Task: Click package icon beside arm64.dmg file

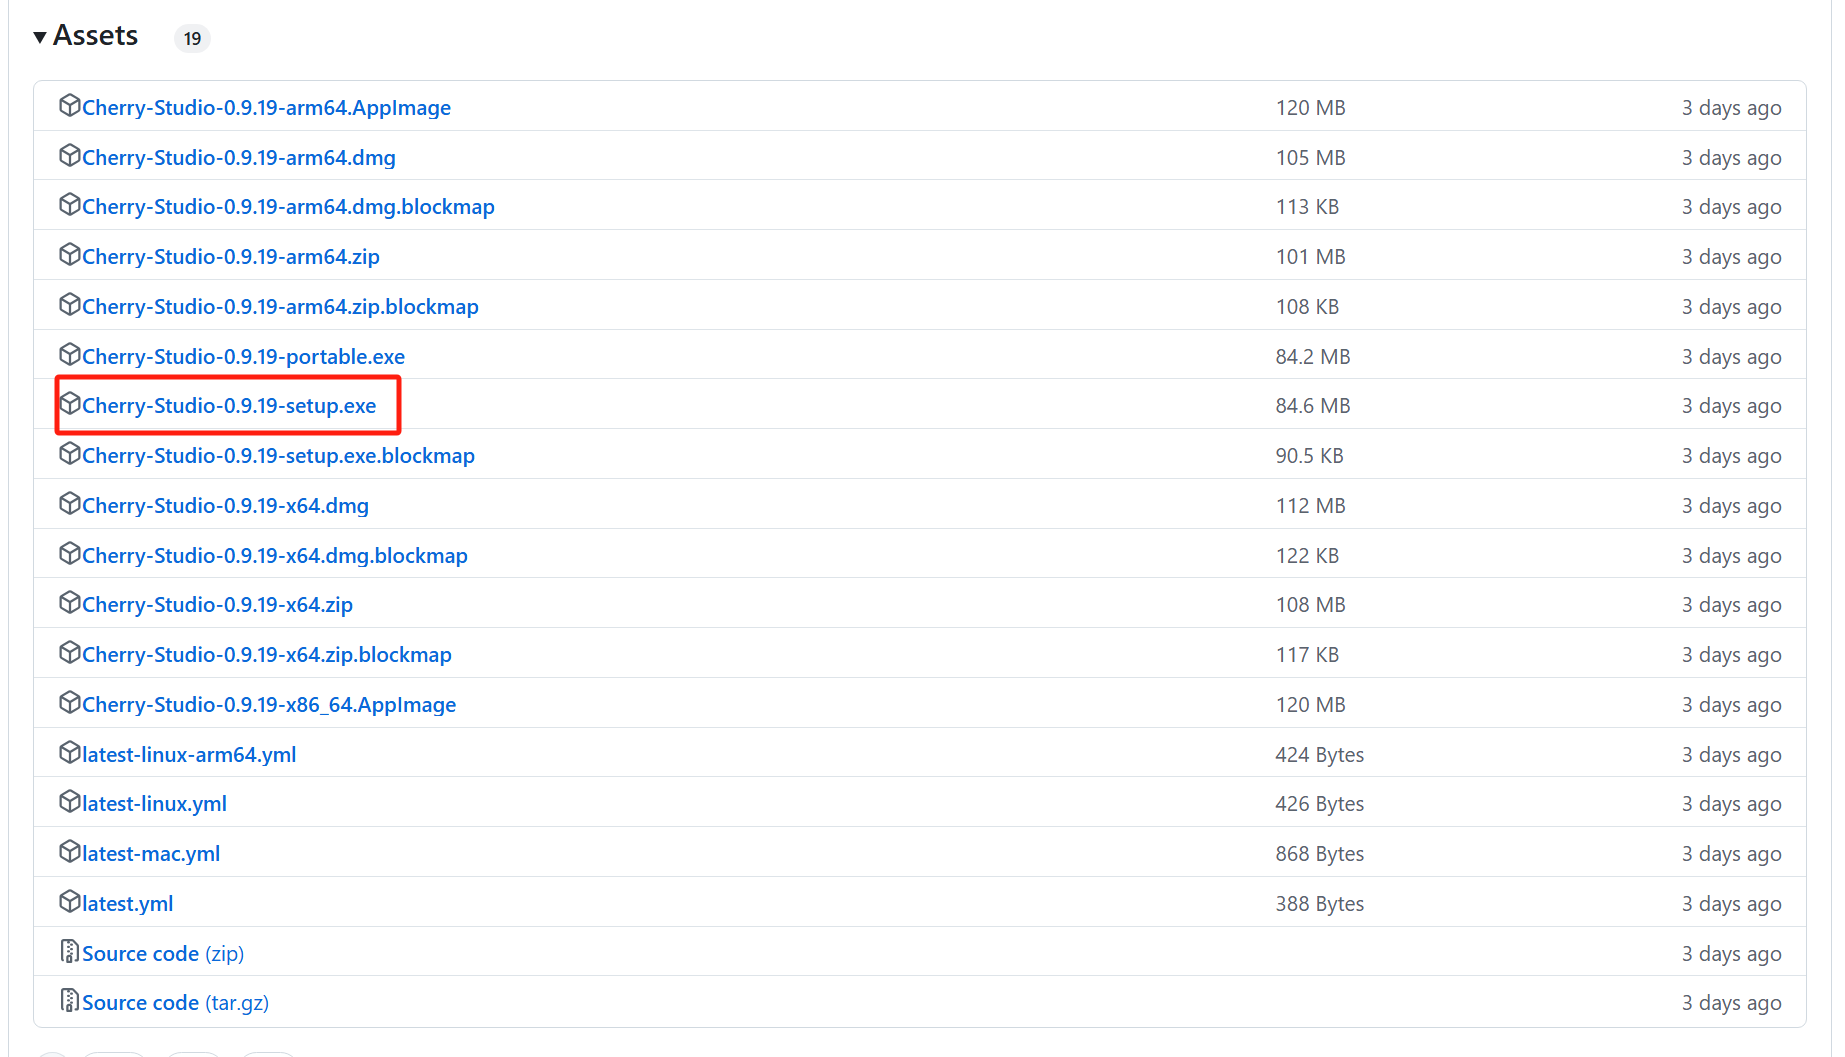Action: tap(69, 155)
